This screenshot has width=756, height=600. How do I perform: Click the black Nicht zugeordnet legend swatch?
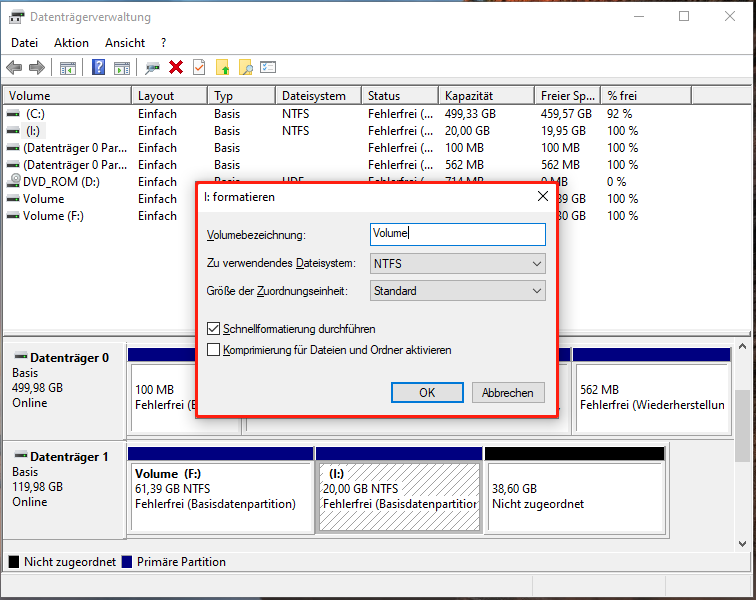click(x=14, y=561)
